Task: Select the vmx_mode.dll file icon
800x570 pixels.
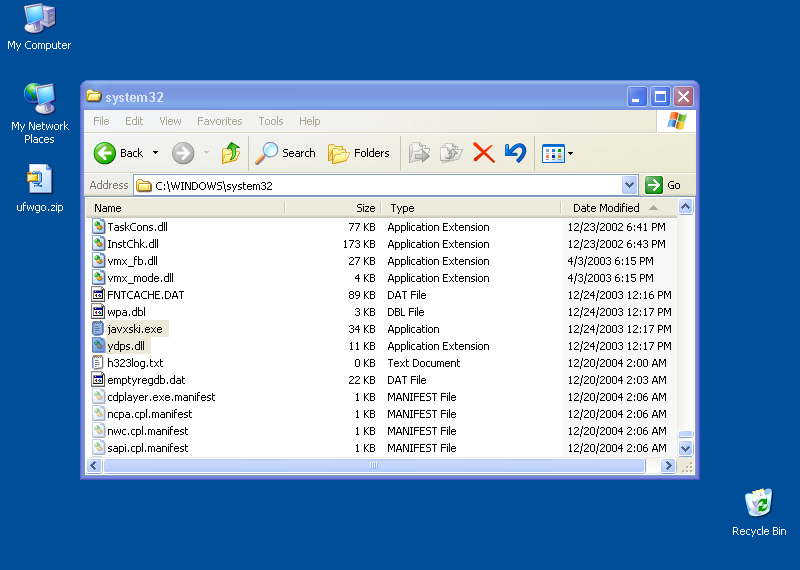Action: tap(98, 278)
